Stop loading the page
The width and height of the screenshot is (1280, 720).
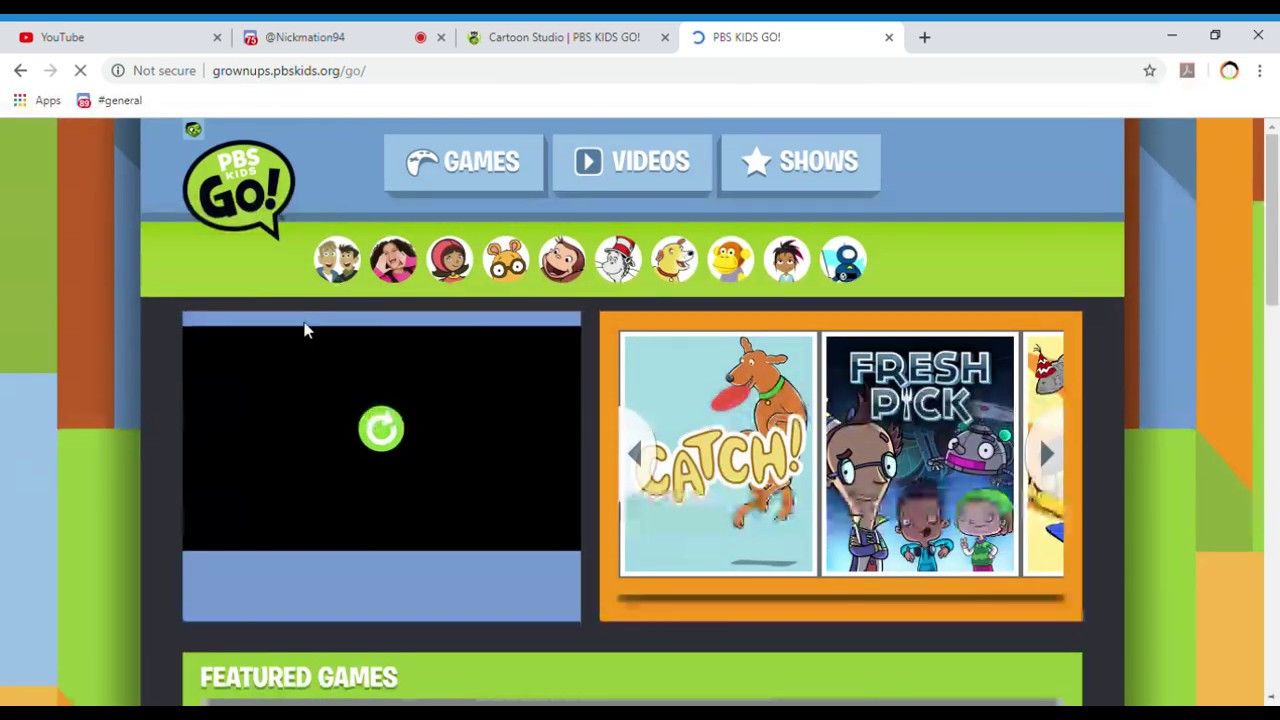click(x=81, y=70)
